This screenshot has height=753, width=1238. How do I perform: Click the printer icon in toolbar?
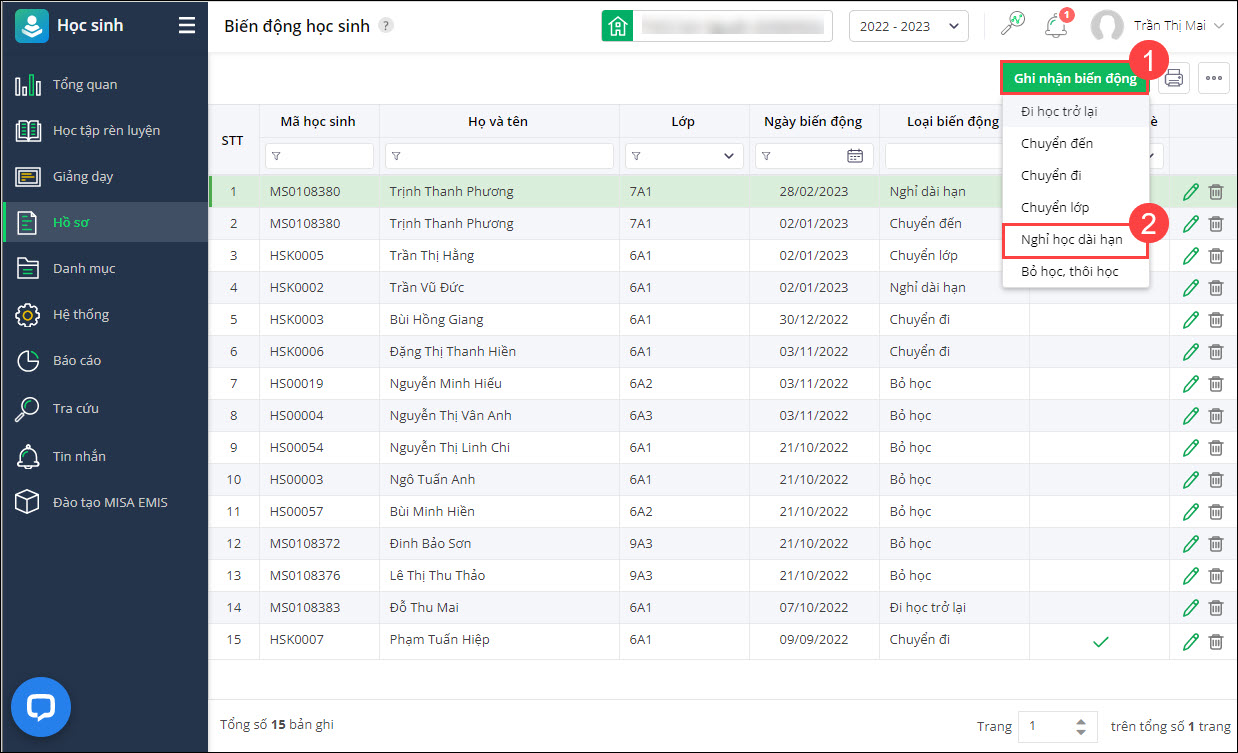1174,78
